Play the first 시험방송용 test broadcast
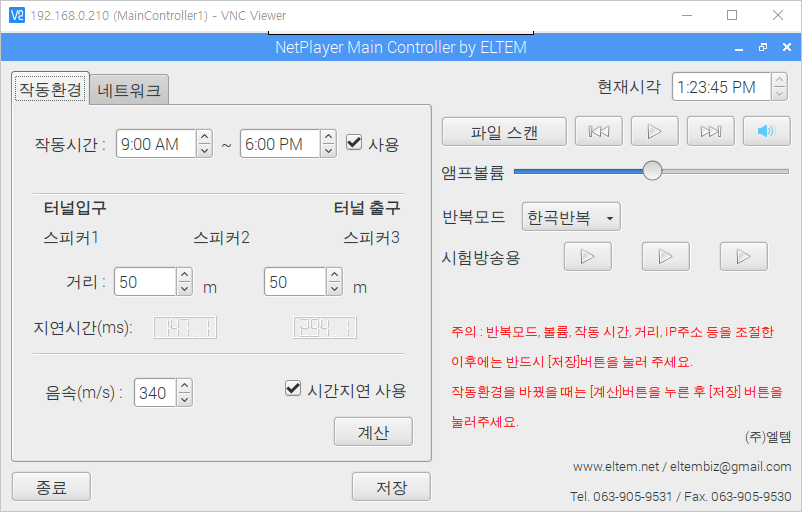The width and height of the screenshot is (802, 512). (587, 257)
